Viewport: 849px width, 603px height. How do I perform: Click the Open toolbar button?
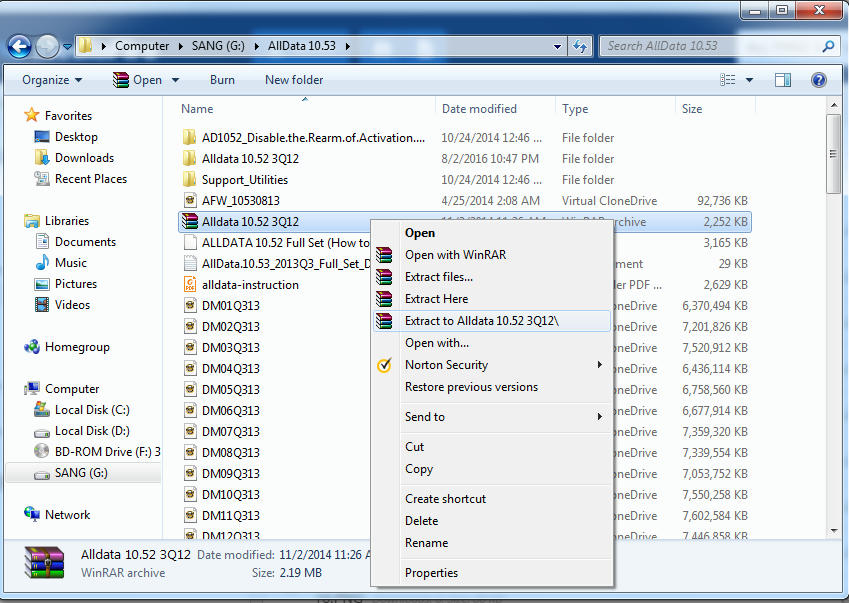tap(138, 80)
